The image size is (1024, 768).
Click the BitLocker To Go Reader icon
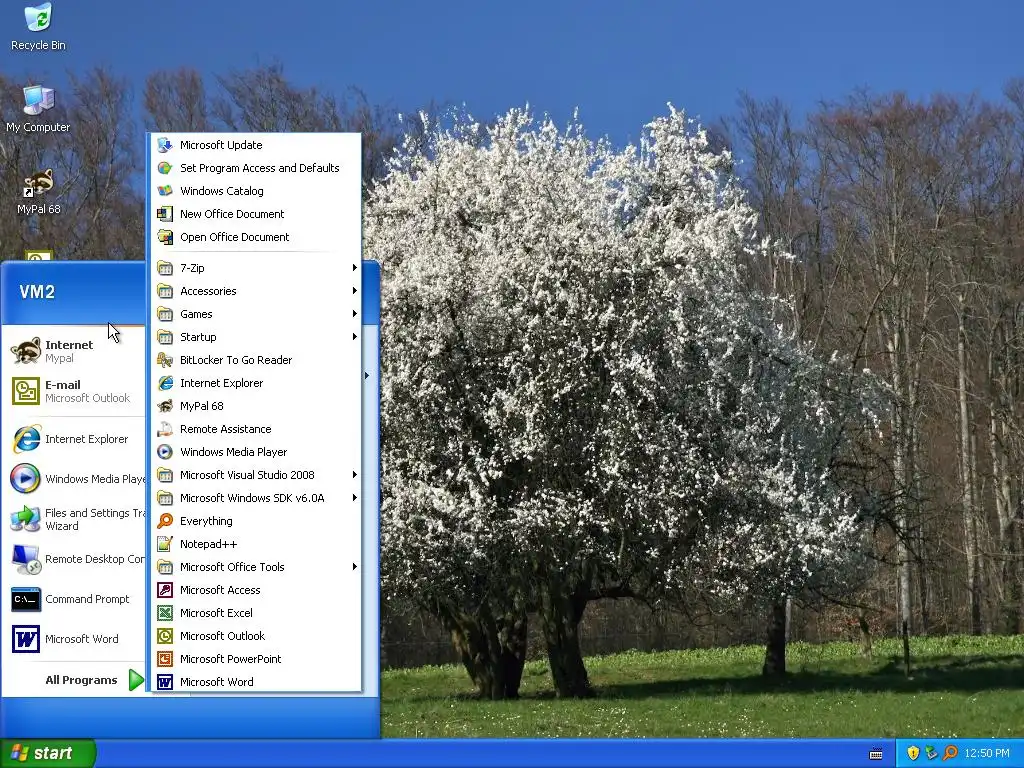point(165,360)
